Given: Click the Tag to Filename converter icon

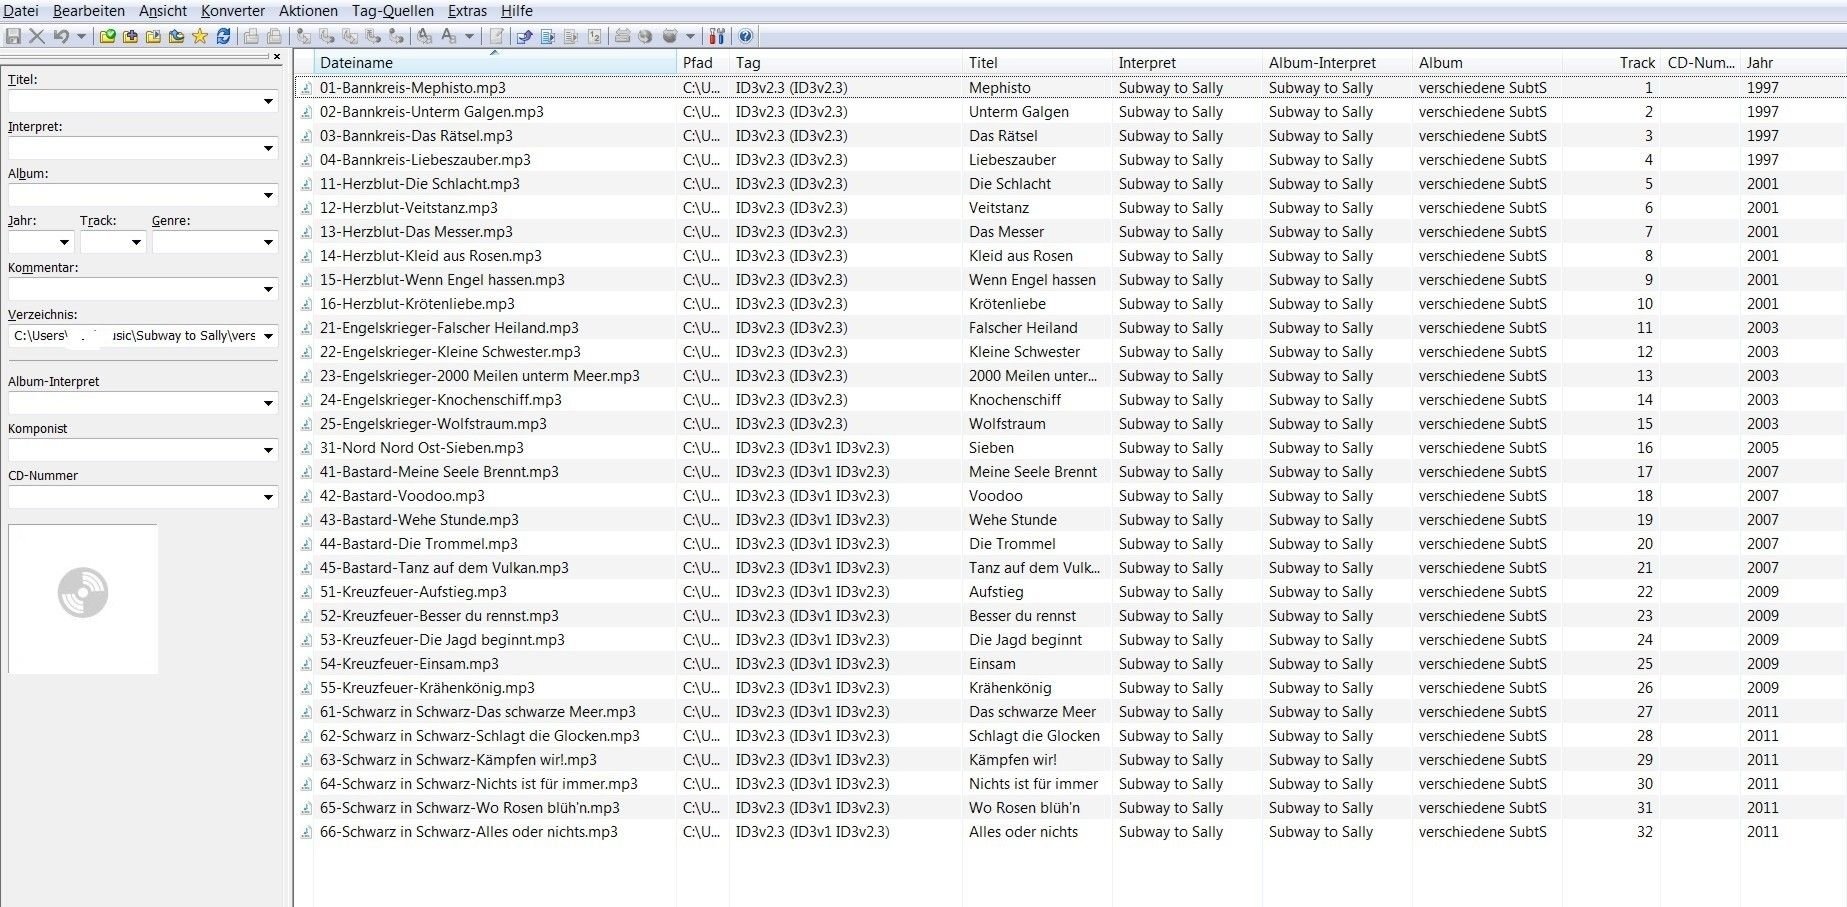Looking at the screenshot, I should tap(304, 36).
